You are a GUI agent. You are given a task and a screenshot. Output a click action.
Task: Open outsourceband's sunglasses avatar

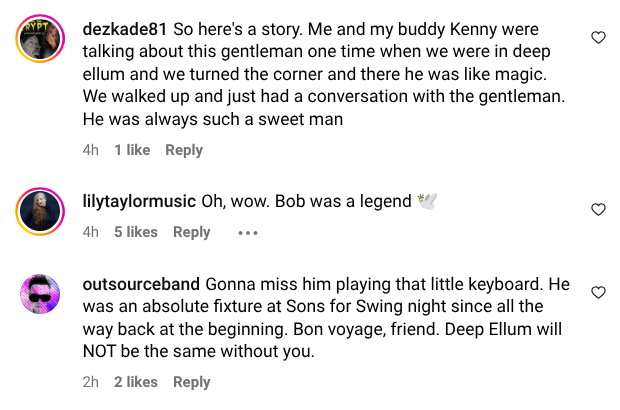[42, 295]
